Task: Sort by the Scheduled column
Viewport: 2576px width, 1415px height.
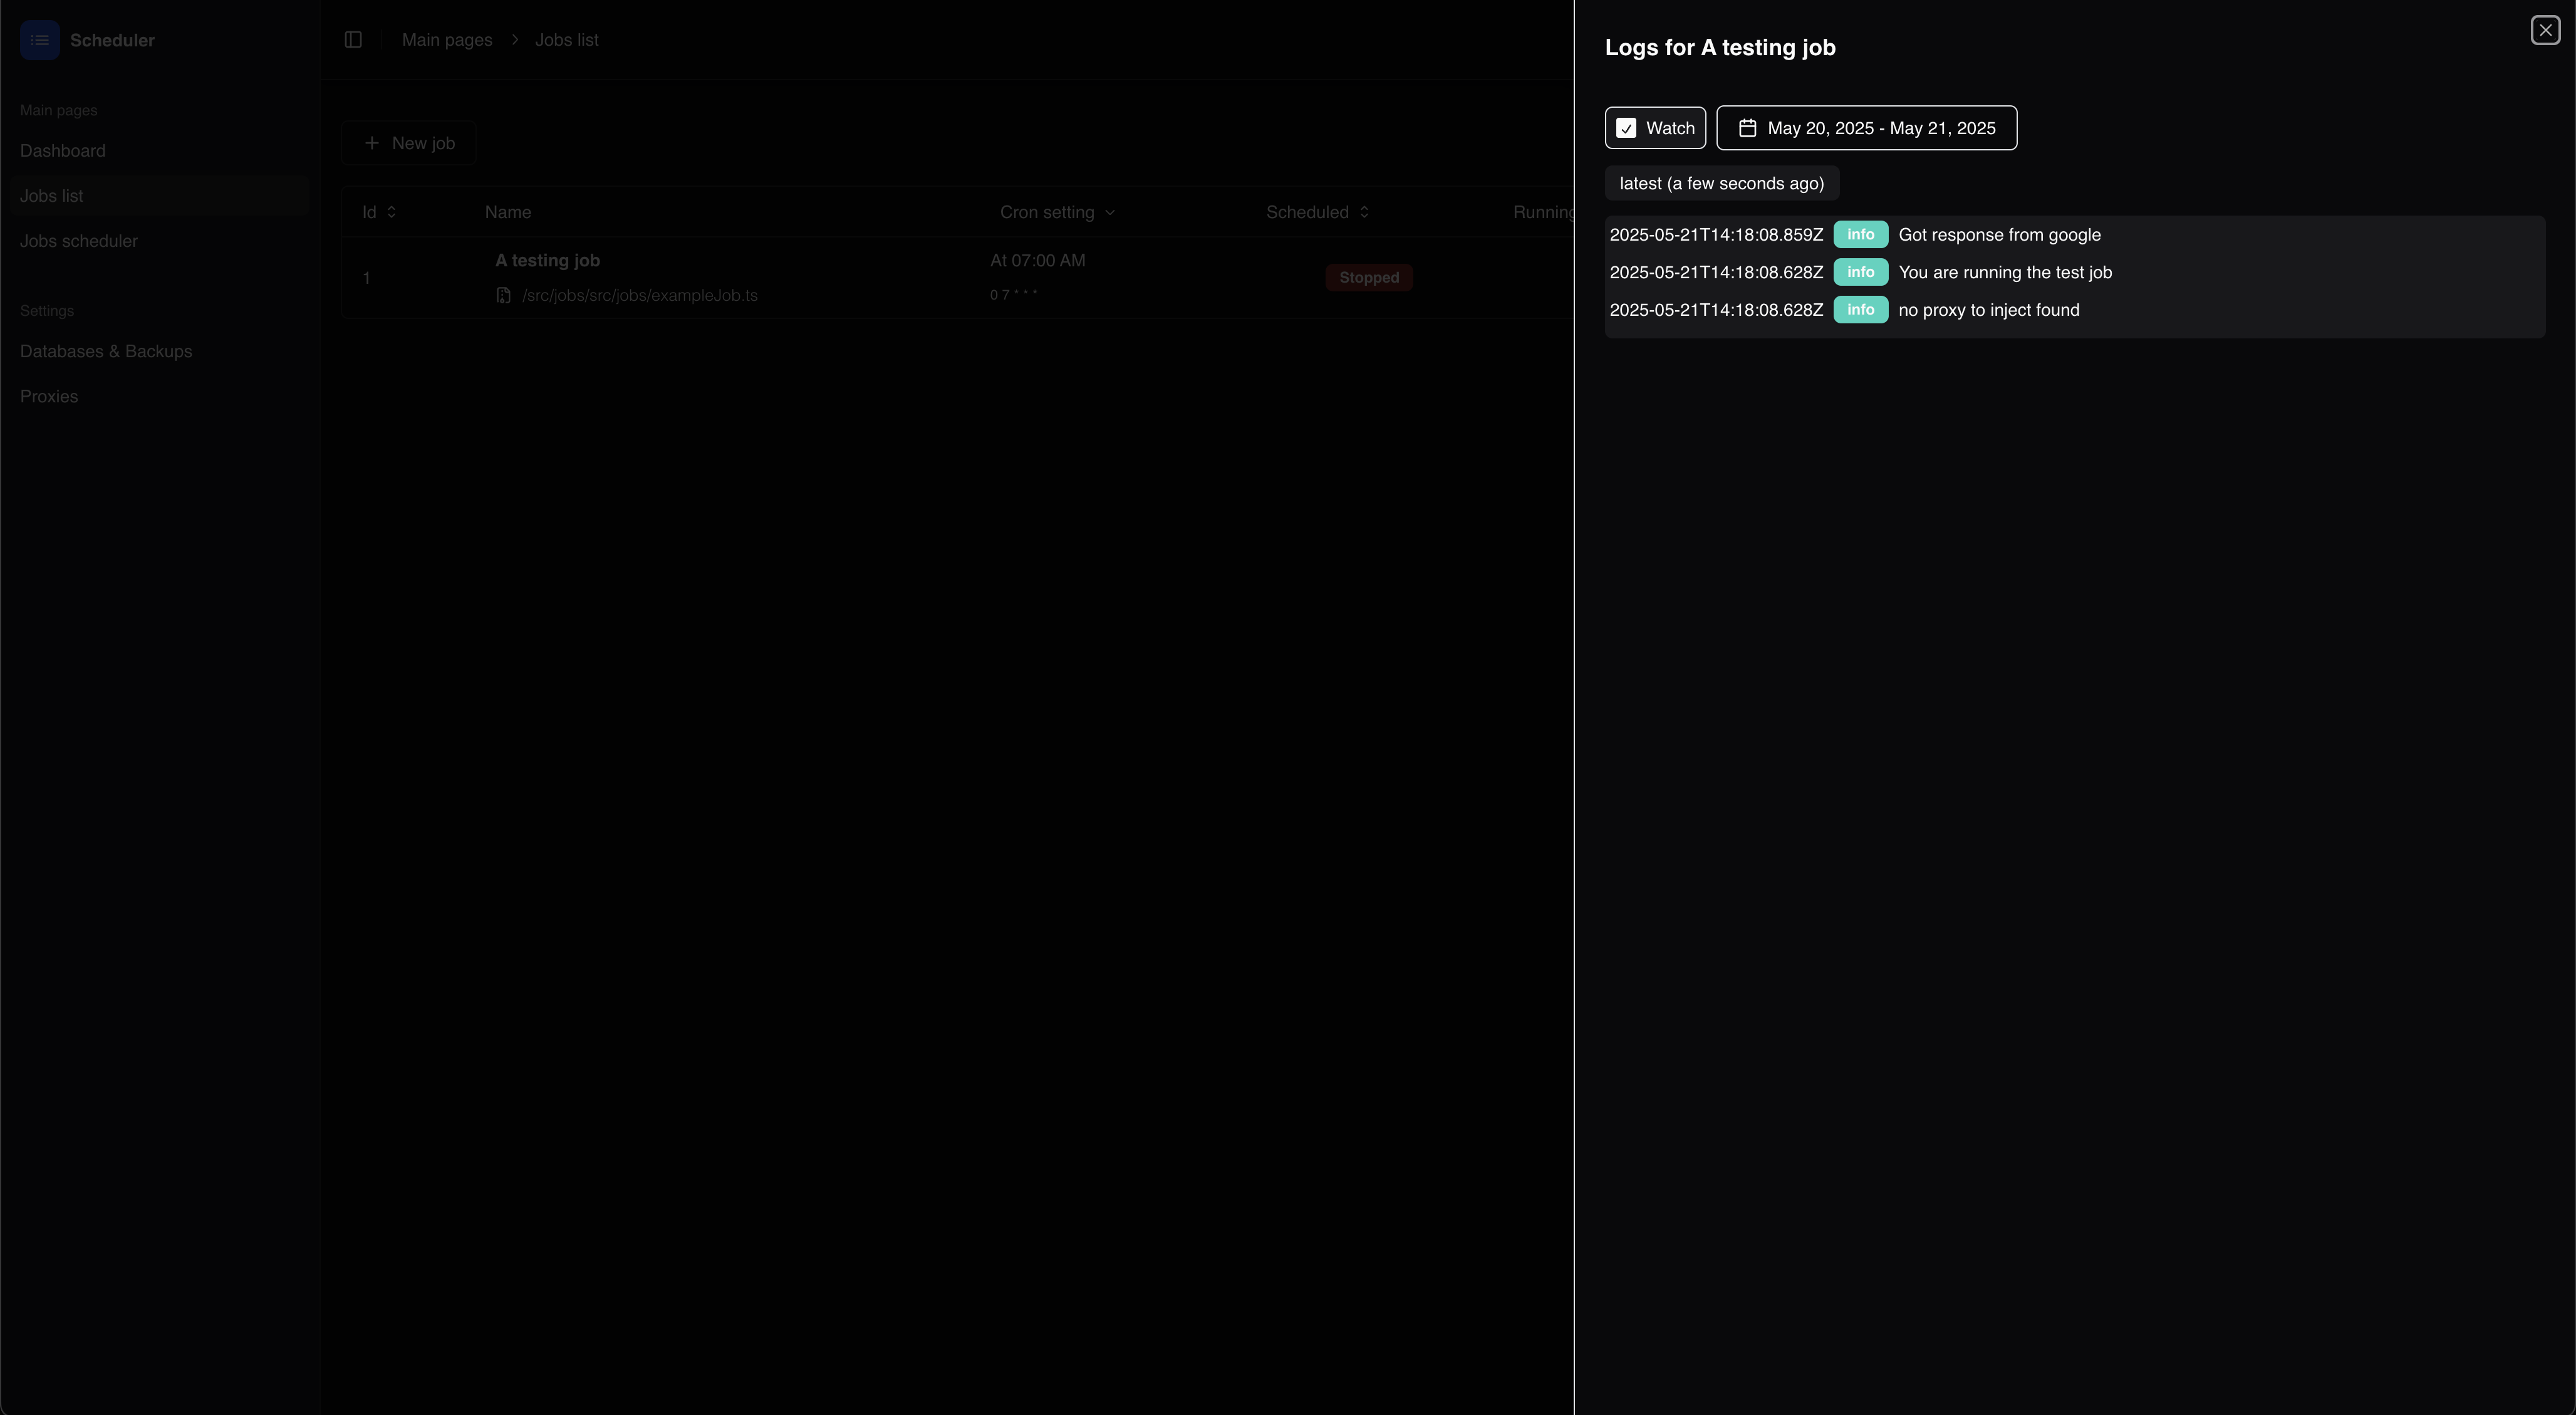Action: click(x=1317, y=212)
